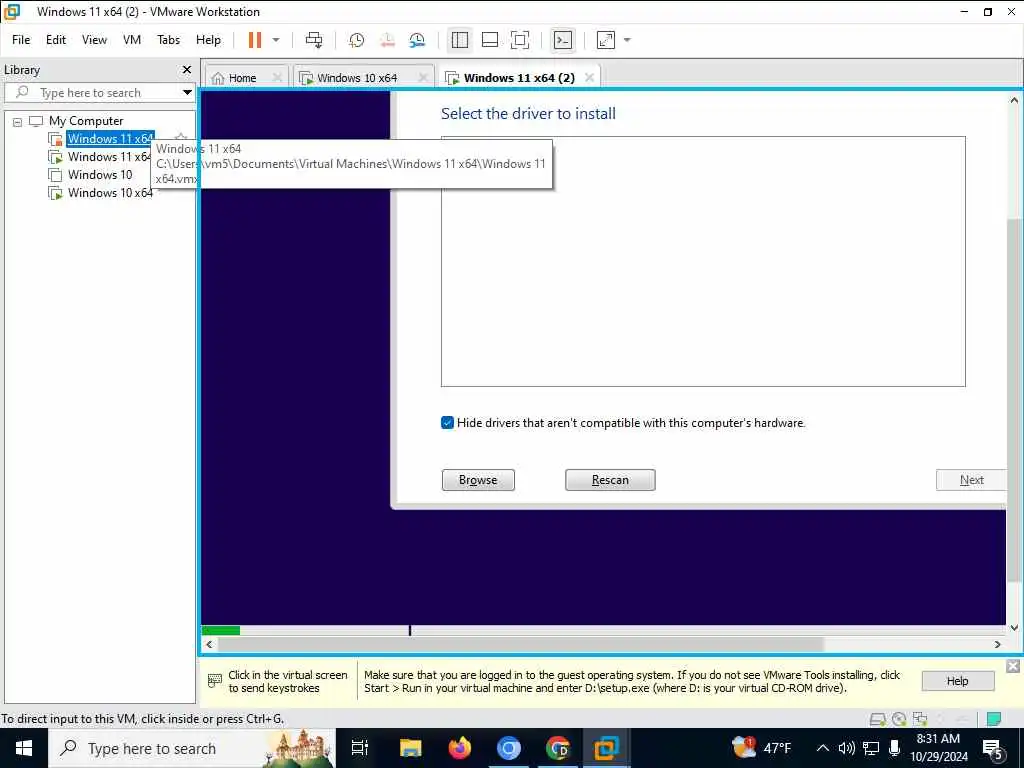
Task: Click the scroll left arrow of VM view
Action: (209, 645)
